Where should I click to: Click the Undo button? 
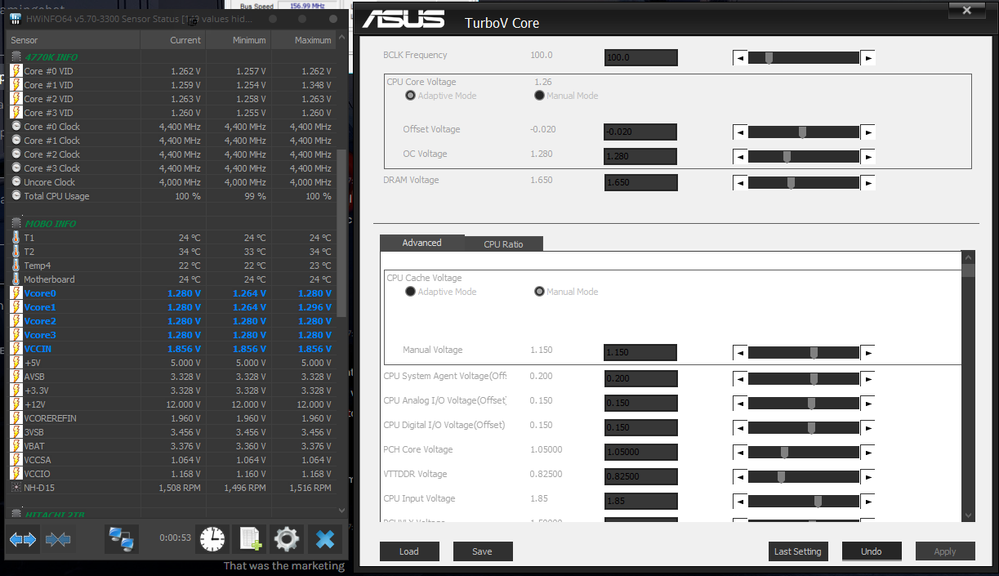click(872, 551)
